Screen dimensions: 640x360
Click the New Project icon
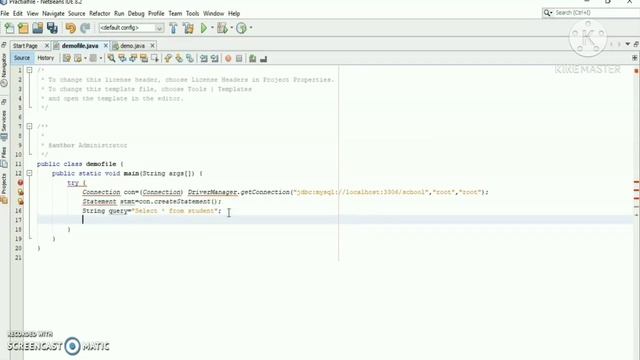pyautogui.click(x=23, y=28)
